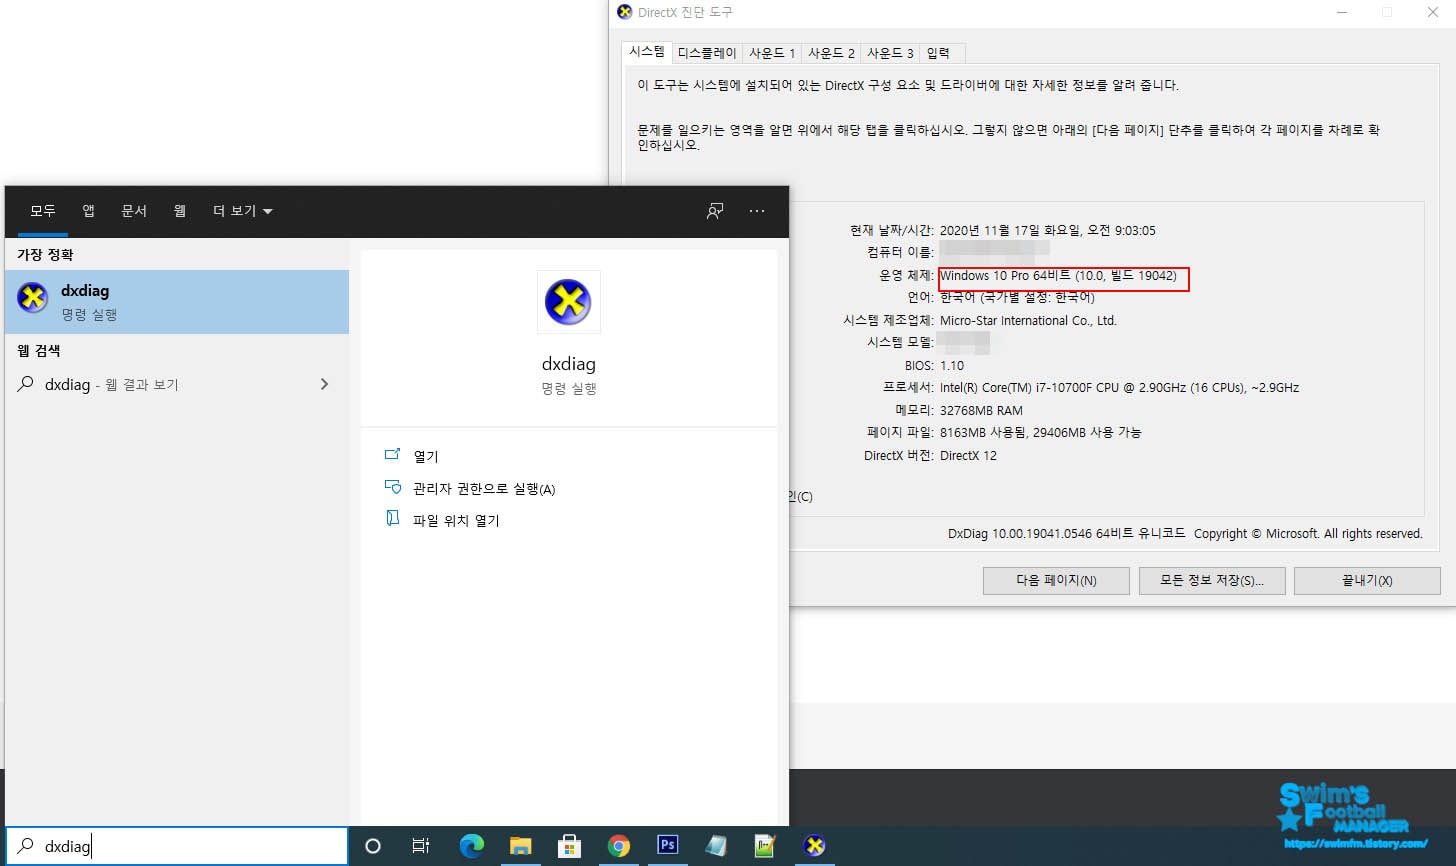
Task: Open the 사운드 1 tab
Action: [772, 53]
